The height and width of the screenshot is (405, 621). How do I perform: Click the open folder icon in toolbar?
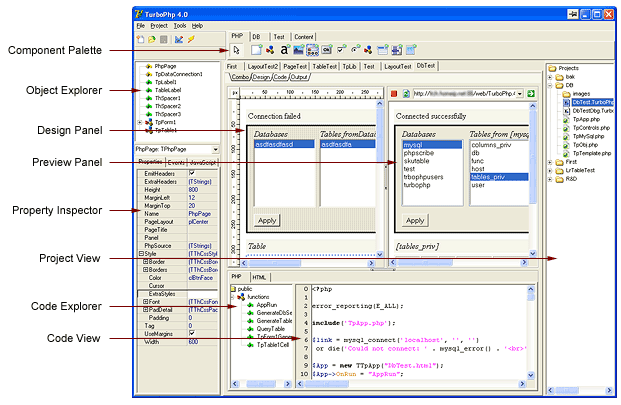tap(151, 40)
